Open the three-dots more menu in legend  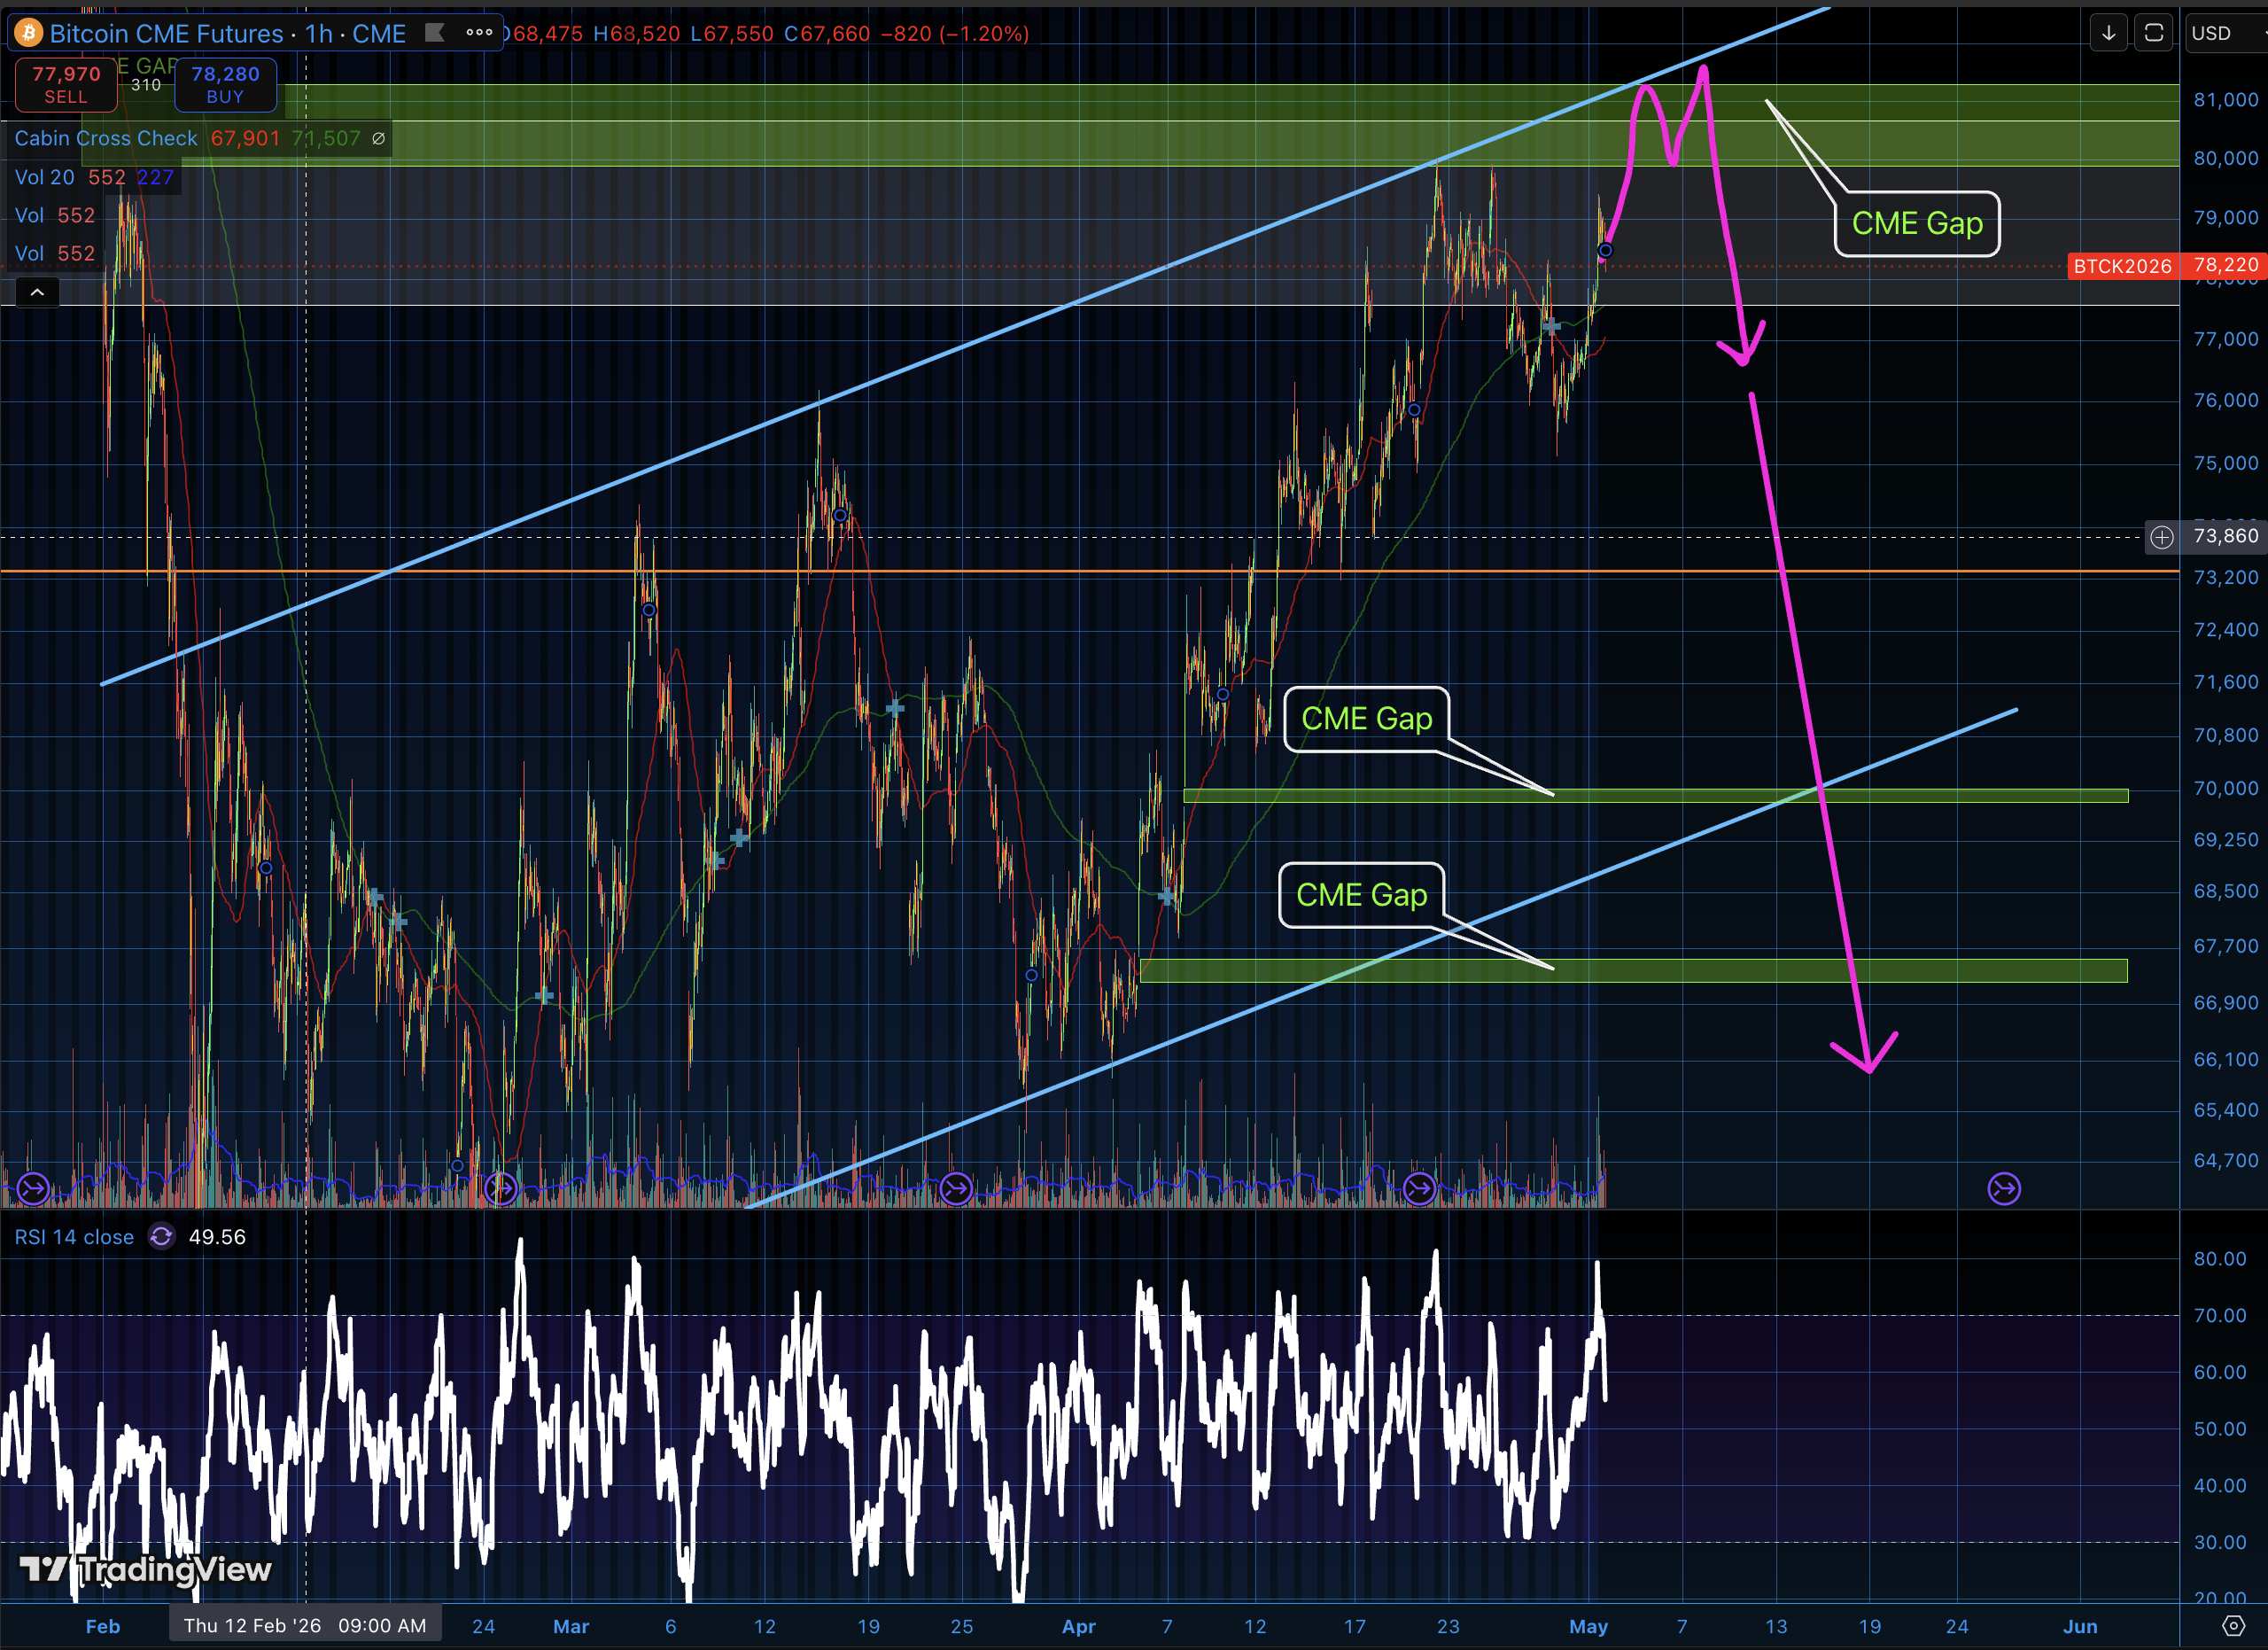pos(479,32)
